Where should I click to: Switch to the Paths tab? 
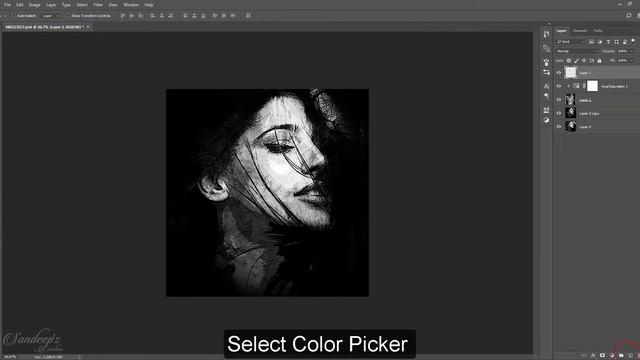598,31
